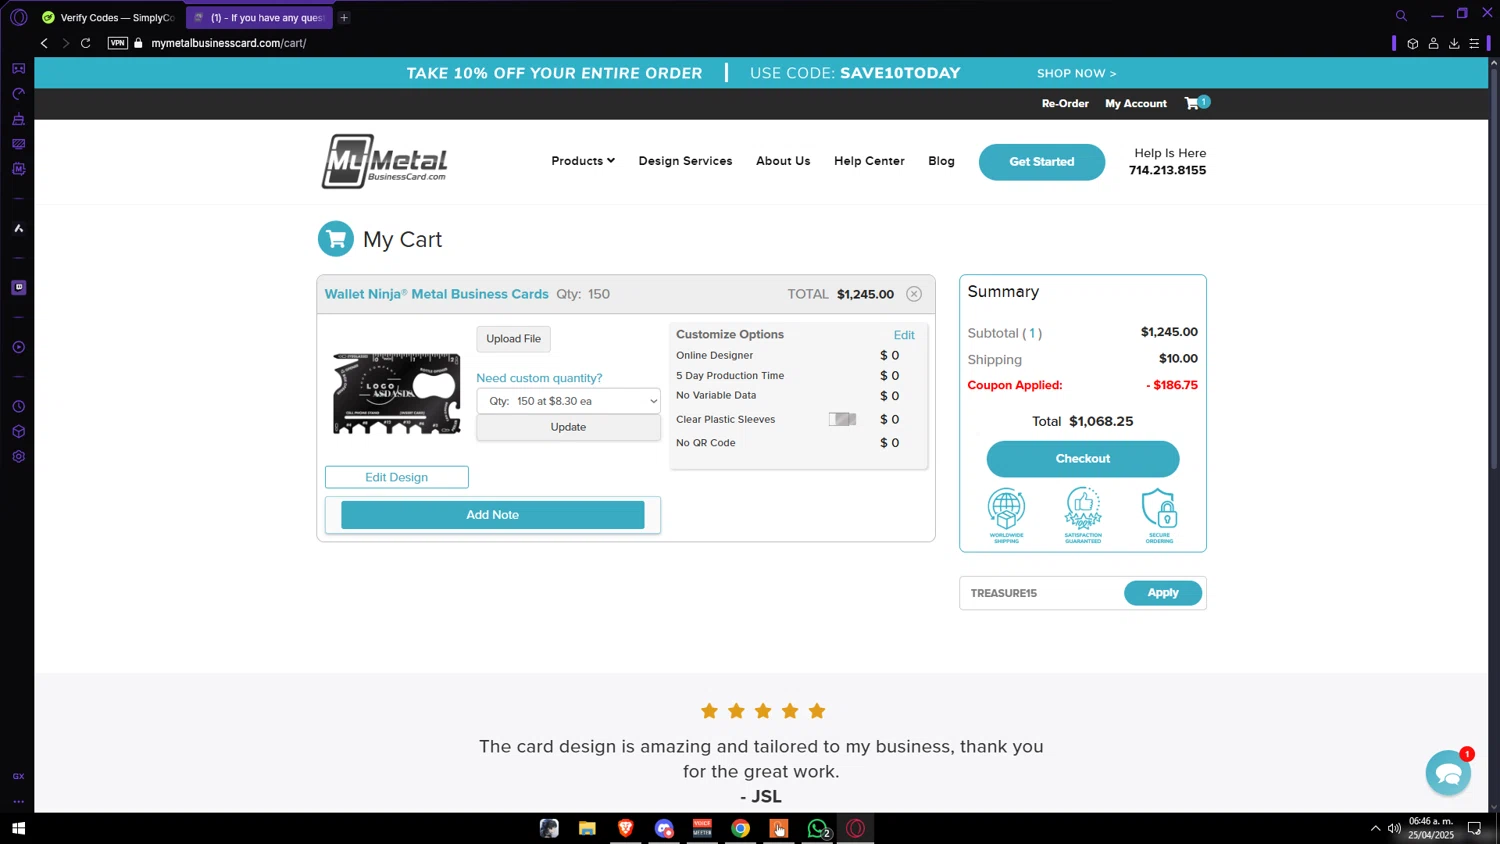The height and width of the screenshot is (844, 1500).
Task: Click the Edit Design button
Action: coord(396,477)
